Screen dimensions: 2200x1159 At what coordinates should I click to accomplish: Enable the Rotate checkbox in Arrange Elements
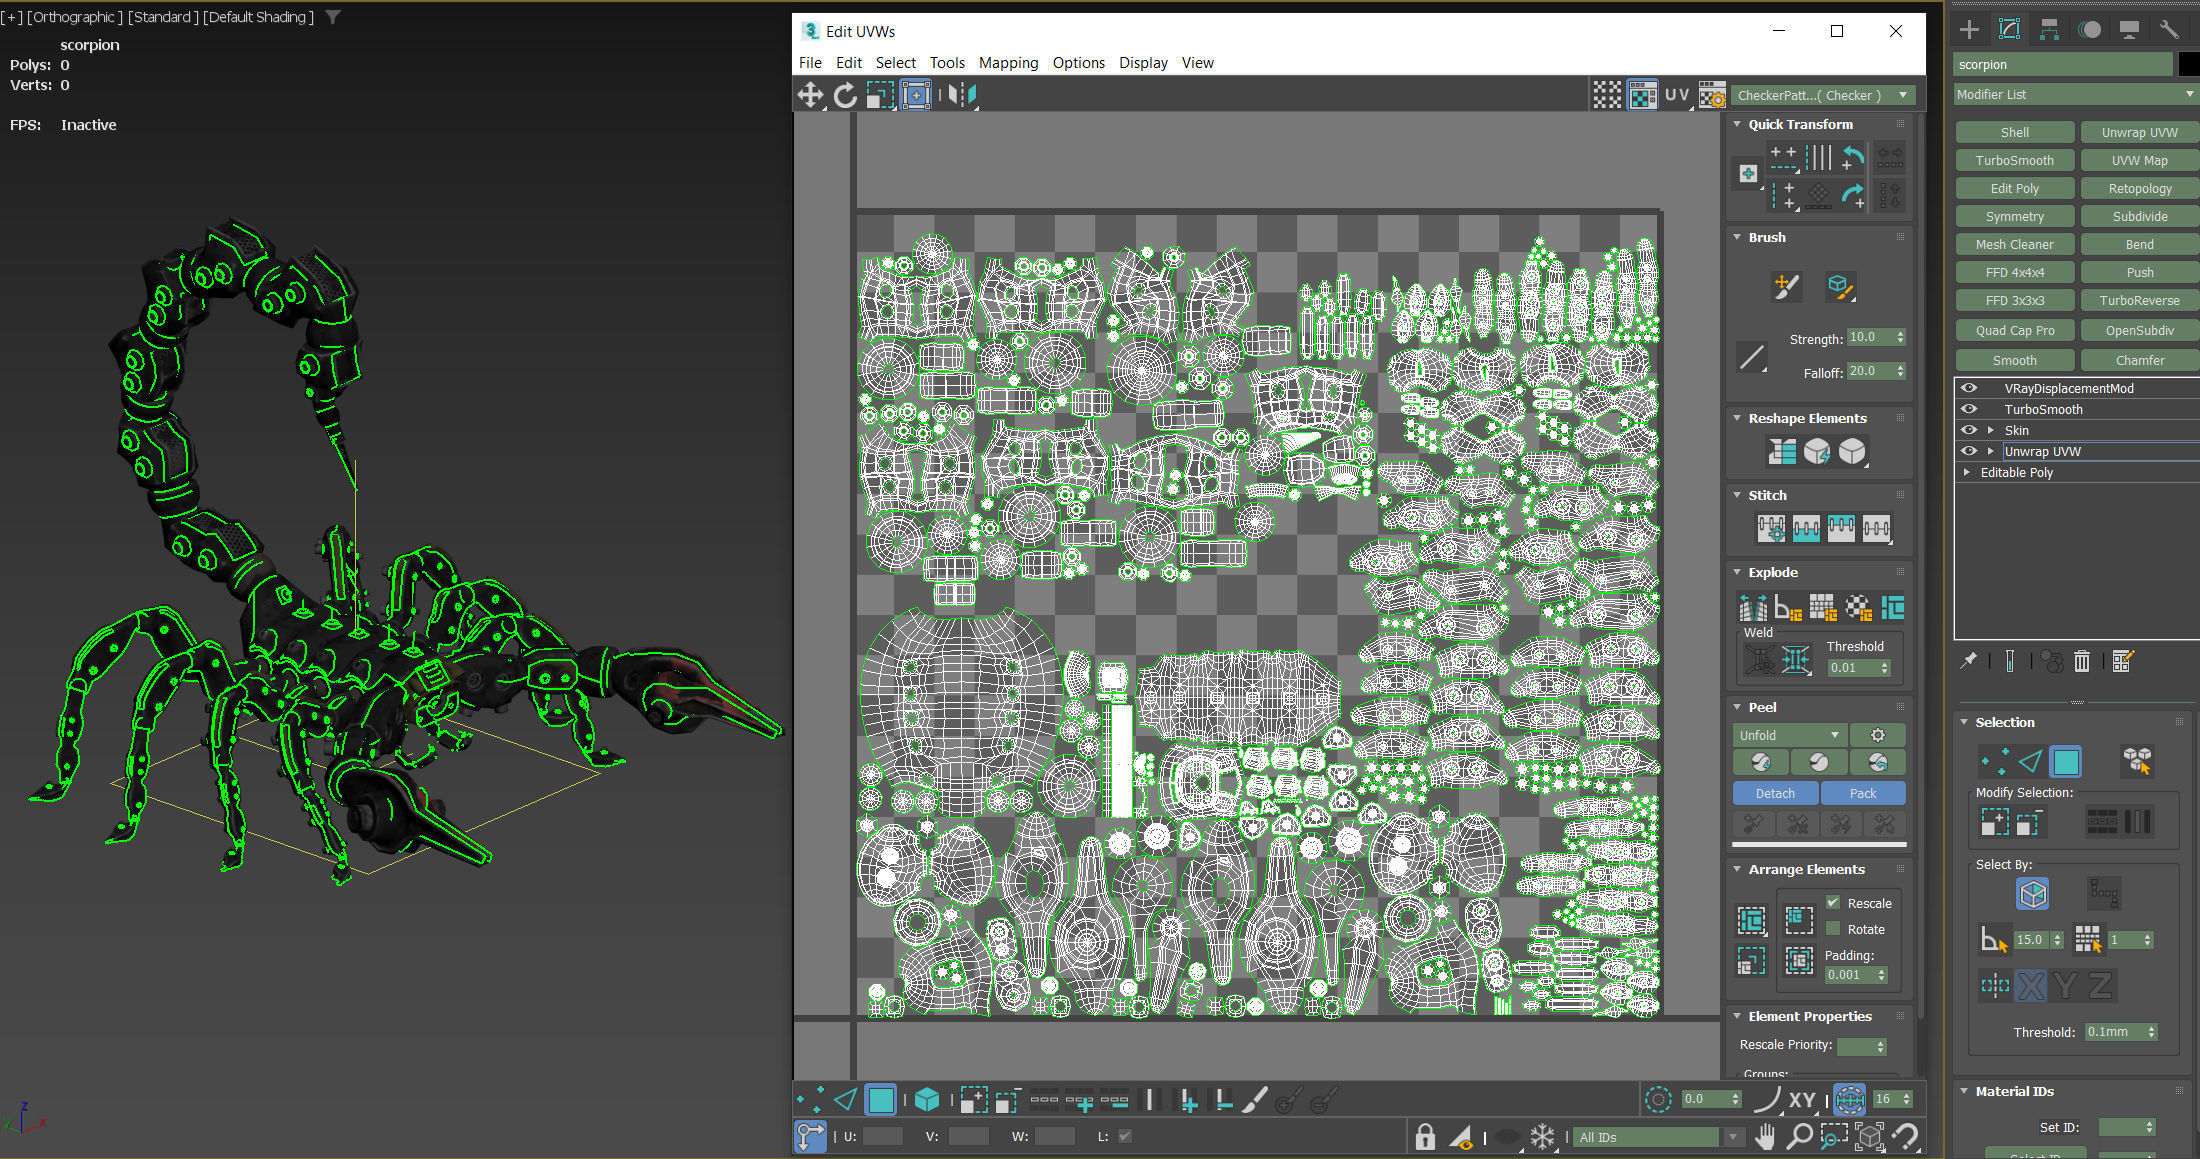[1833, 929]
